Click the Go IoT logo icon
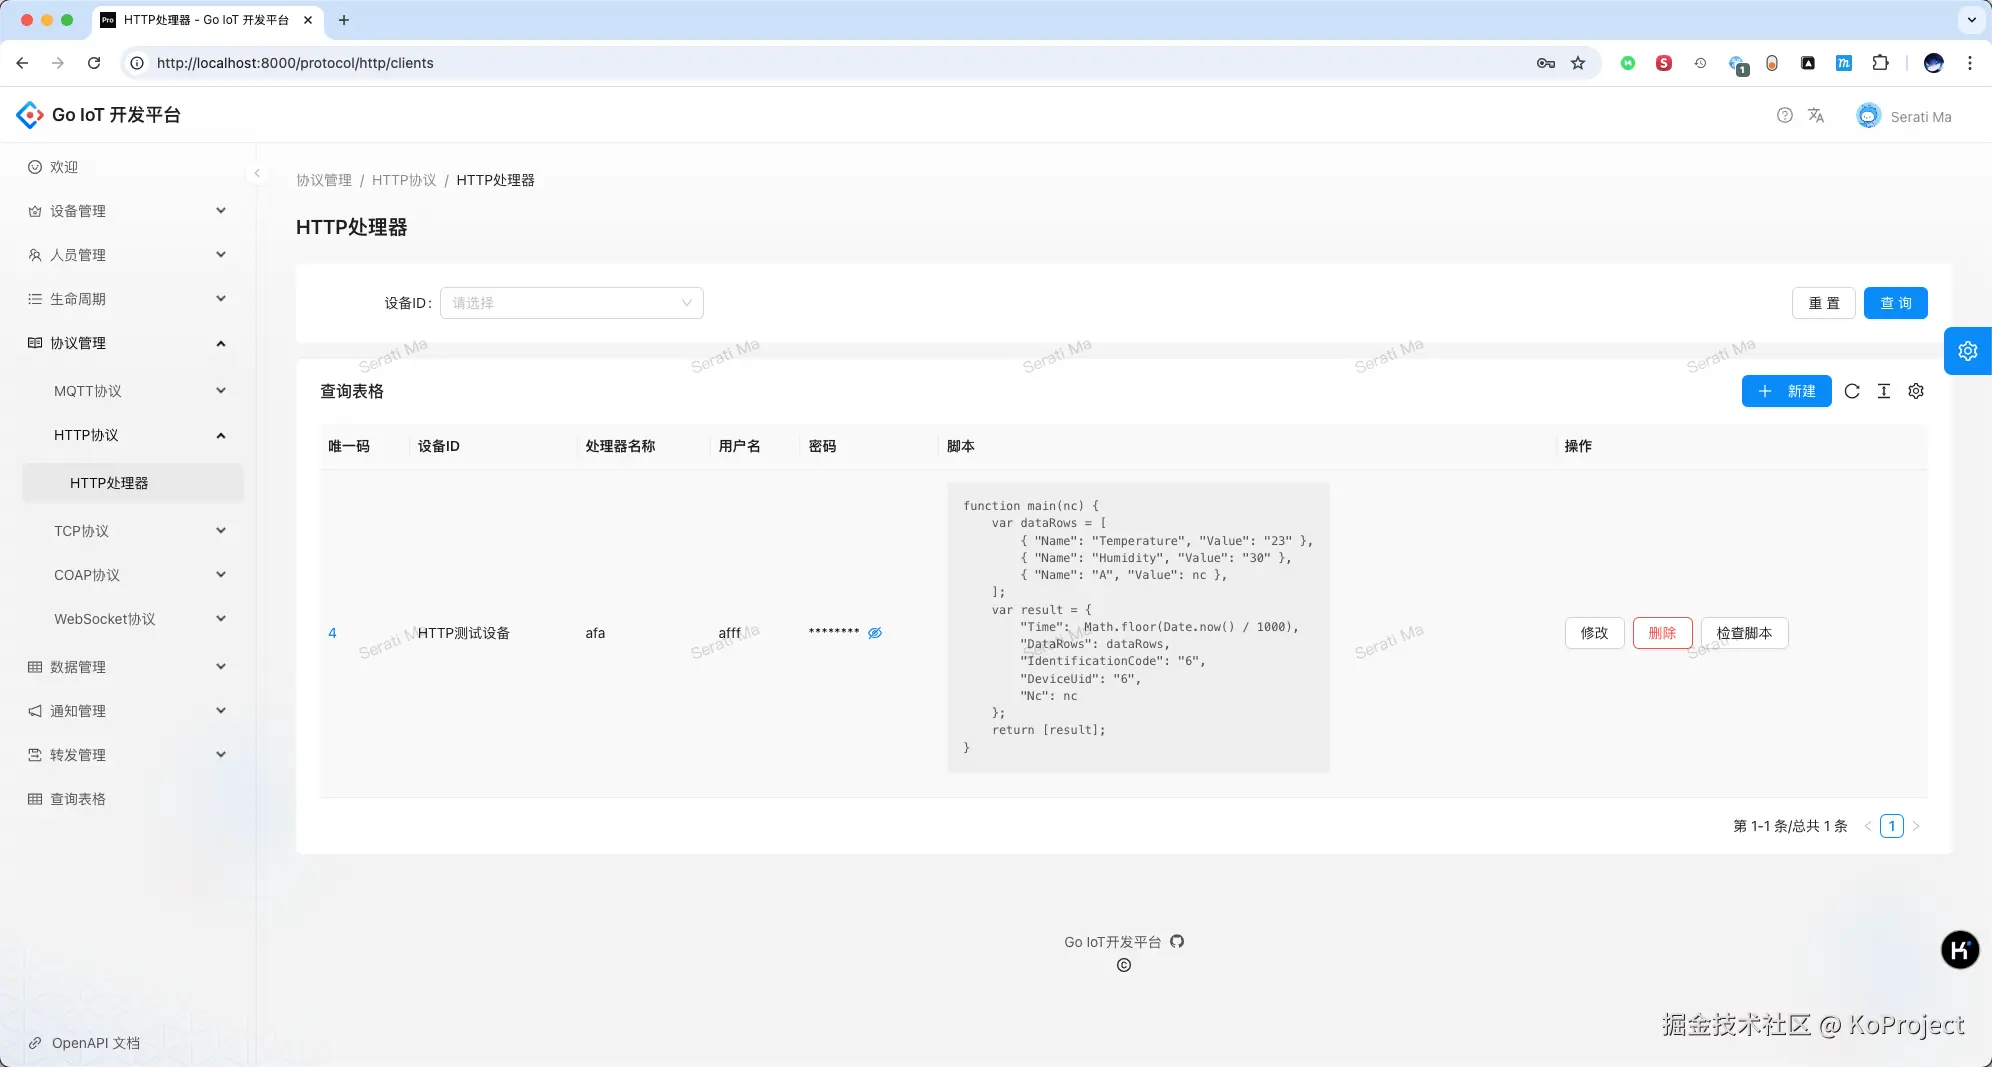1992x1067 pixels. pyautogui.click(x=30, y=115)
